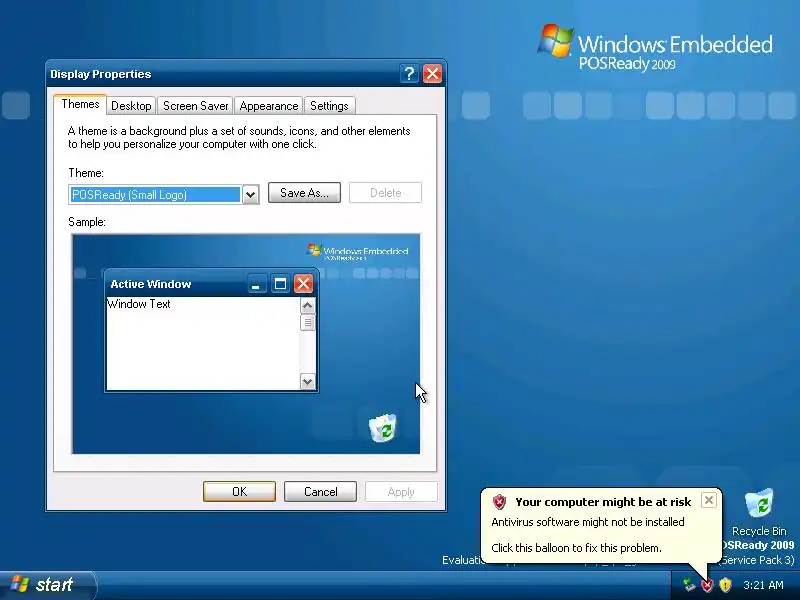The width and height of the screenshot is (800, 600).
Task: Expand the Theme dropdown arrow
Action: point(250,195)
